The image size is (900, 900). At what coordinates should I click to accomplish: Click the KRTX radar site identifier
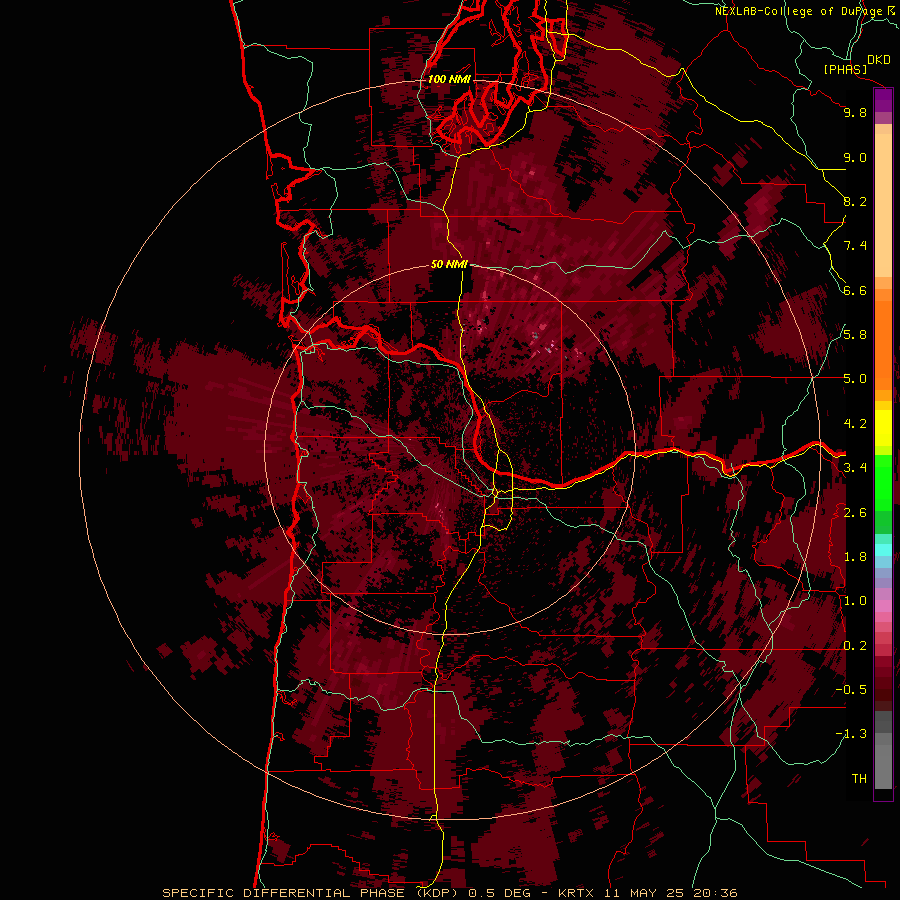(x=577, y=893)
